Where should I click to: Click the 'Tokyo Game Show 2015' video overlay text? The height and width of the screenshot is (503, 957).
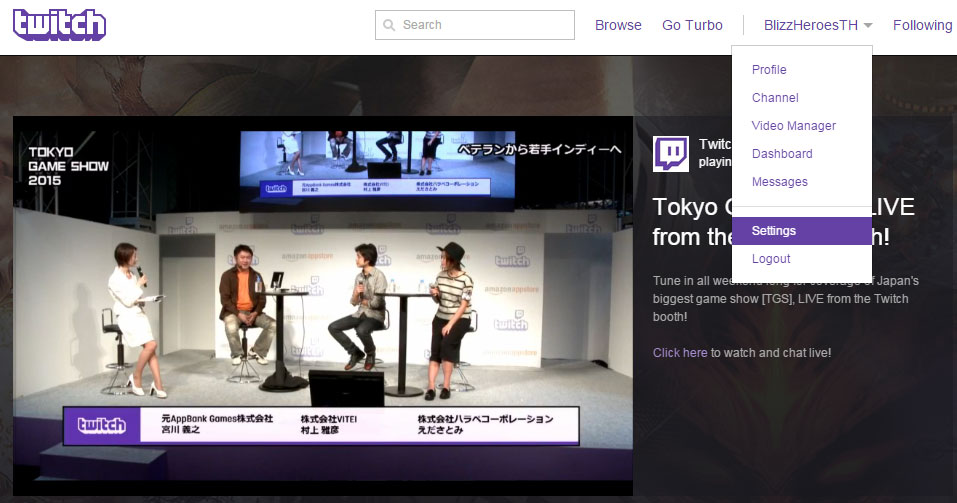68,166
